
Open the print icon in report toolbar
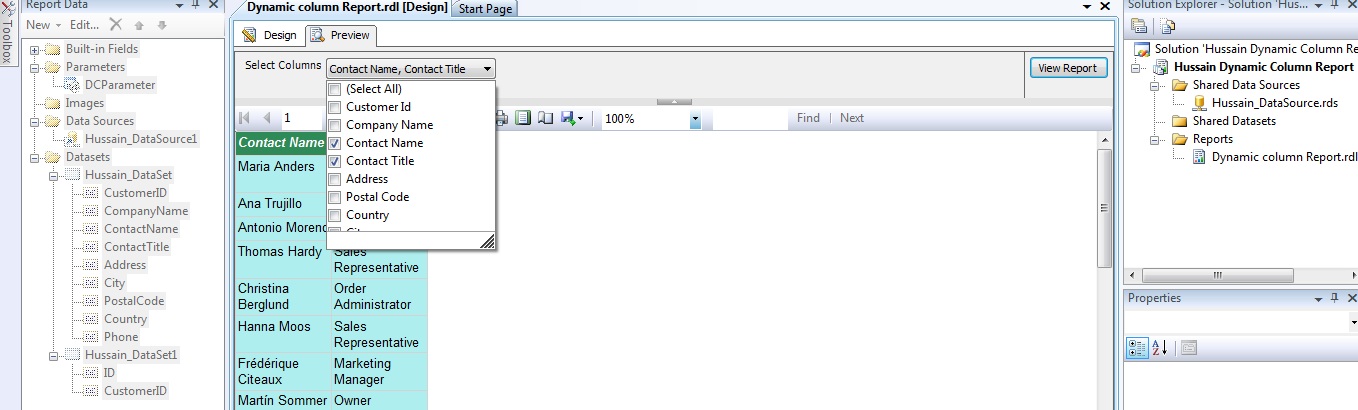pos(503,118)
